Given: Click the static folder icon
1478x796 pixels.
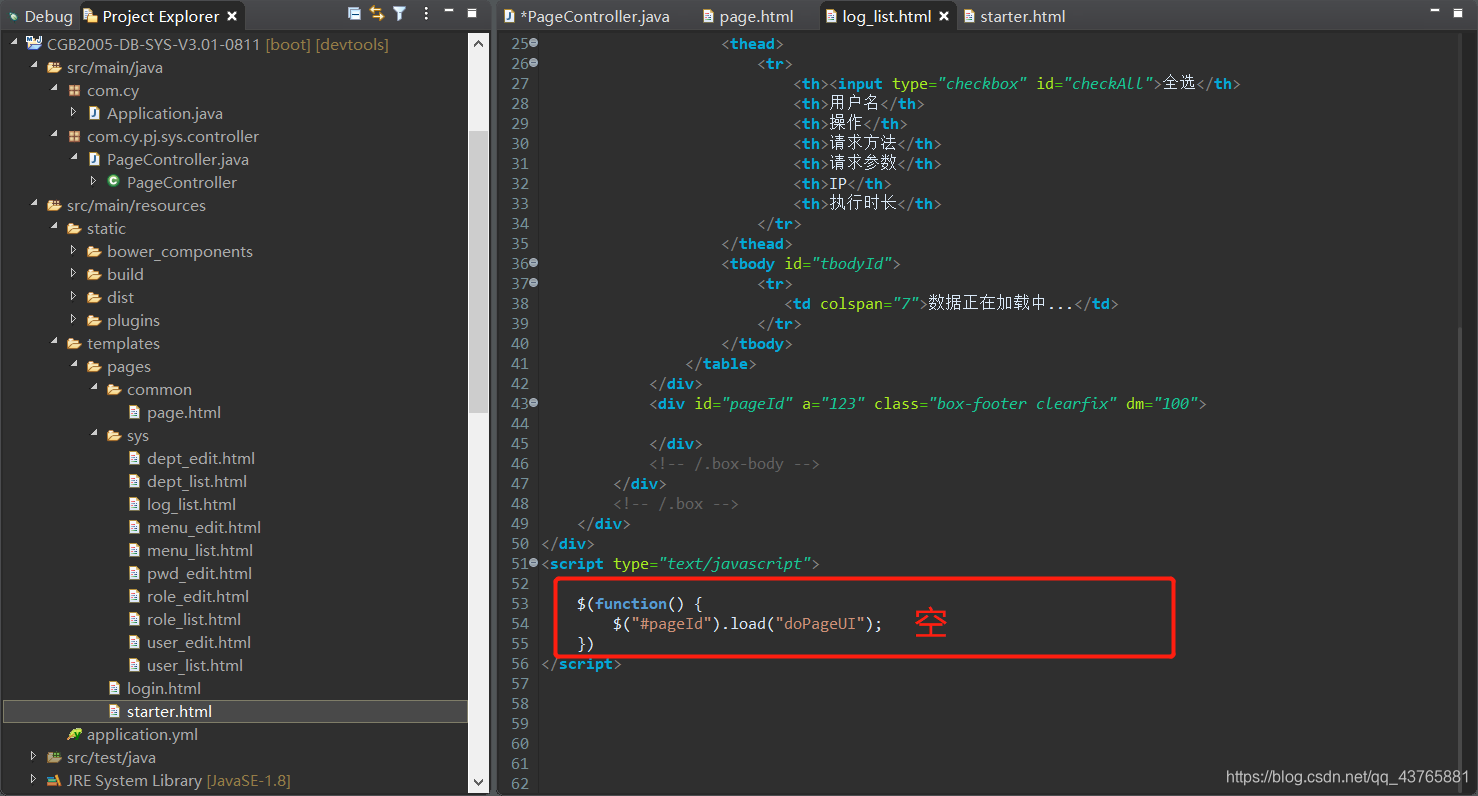Looking at the screenshot, I should tap(74, 228).
